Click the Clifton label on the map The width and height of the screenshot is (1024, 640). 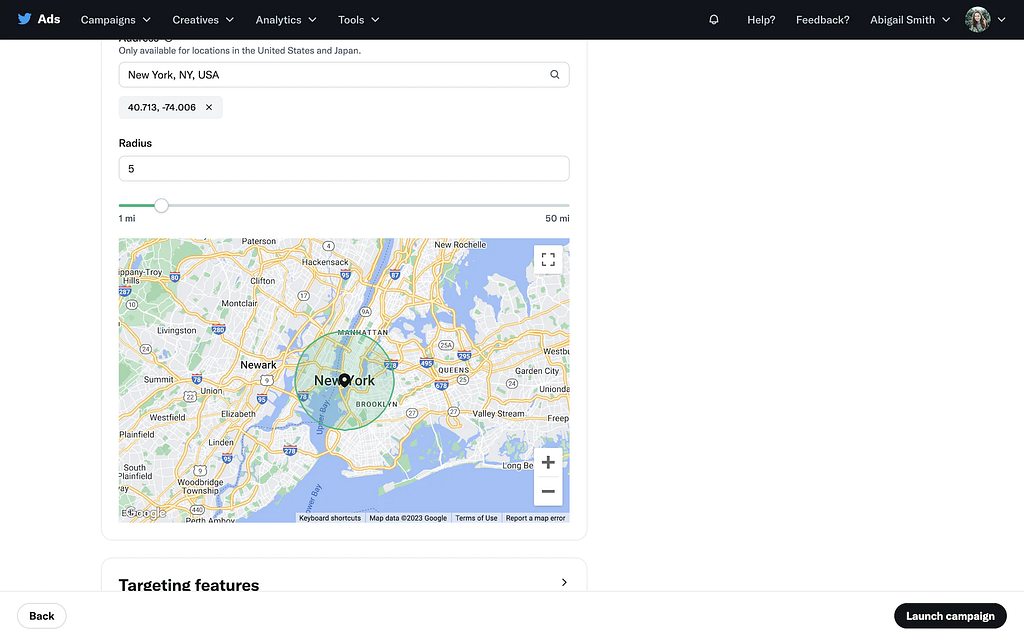click(x=263, y=281)
